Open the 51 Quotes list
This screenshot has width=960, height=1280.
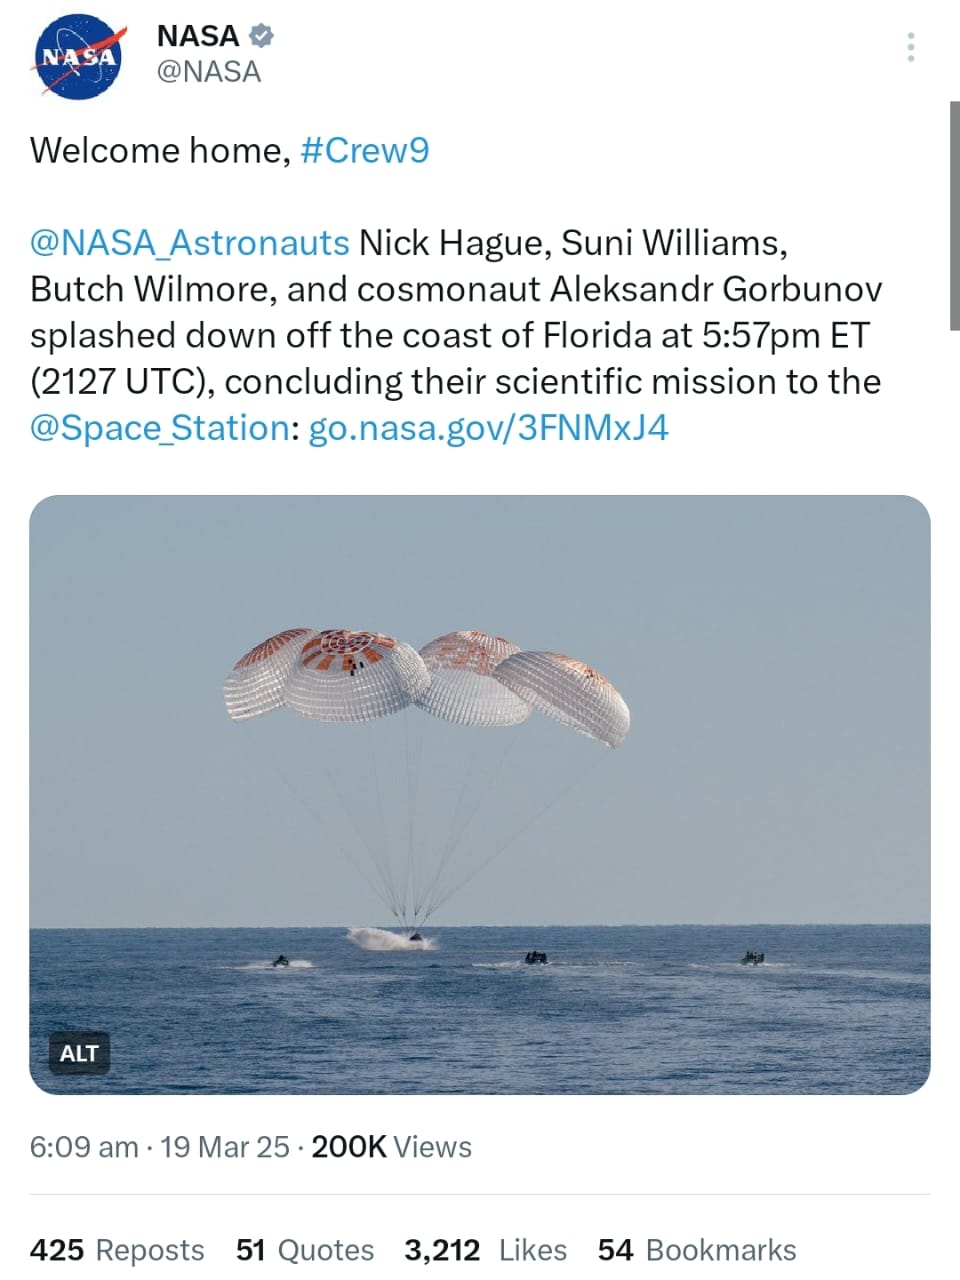(x=305, y=1250)
